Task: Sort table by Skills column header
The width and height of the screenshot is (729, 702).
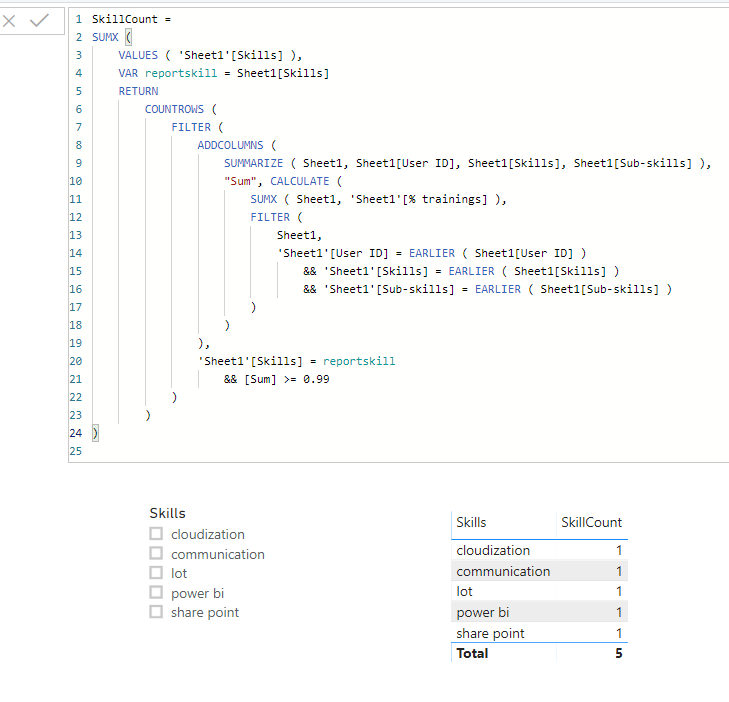Action: 471,523
